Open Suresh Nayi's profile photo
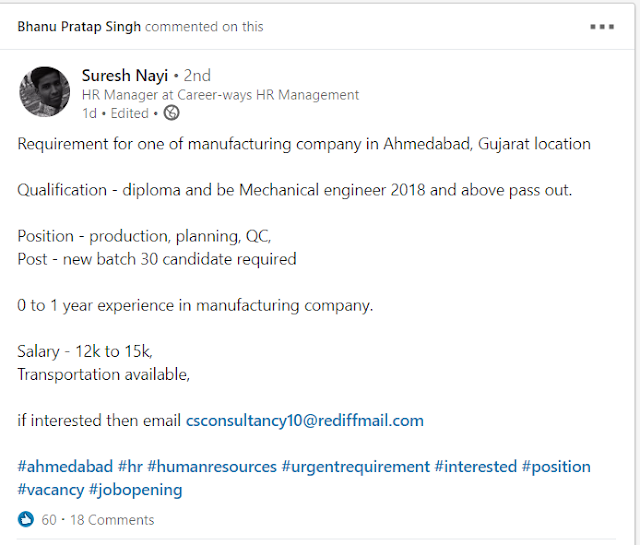Viewport: 640px width, 545px height. point(44,92)
